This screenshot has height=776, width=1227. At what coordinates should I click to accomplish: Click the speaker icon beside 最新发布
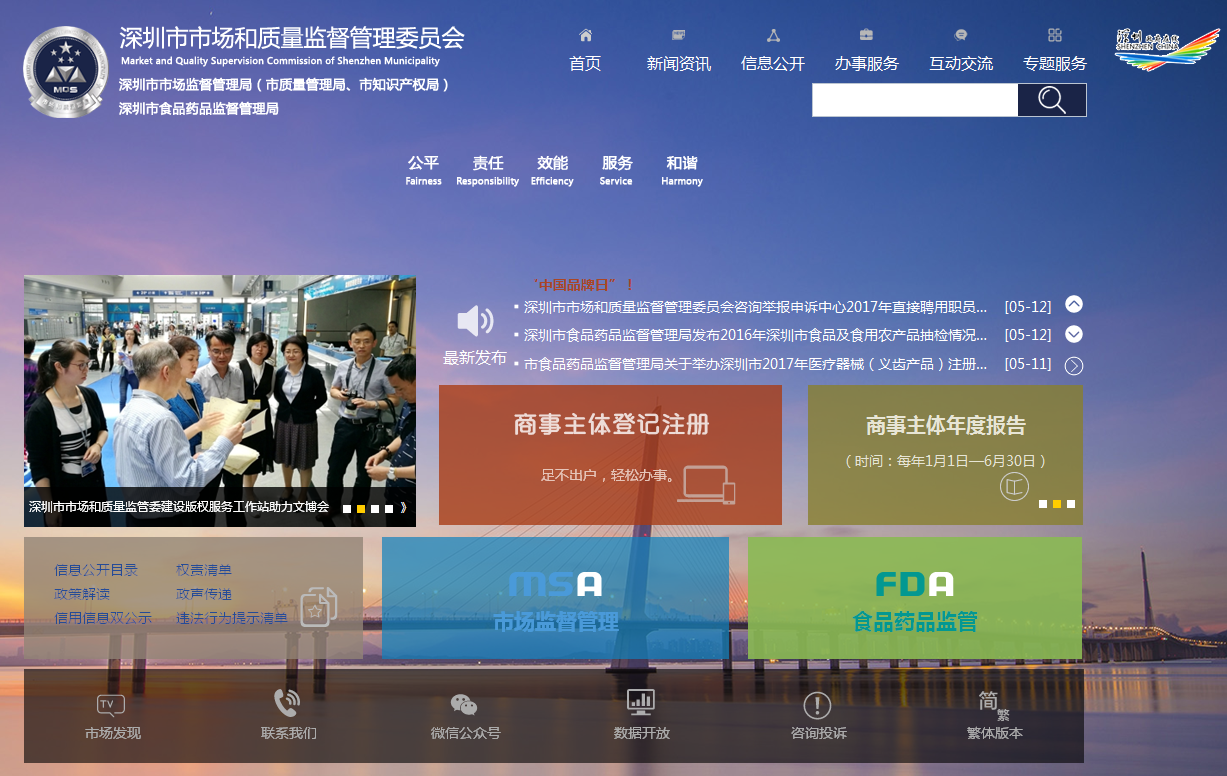pyautogui.click(x=473, y=318)
